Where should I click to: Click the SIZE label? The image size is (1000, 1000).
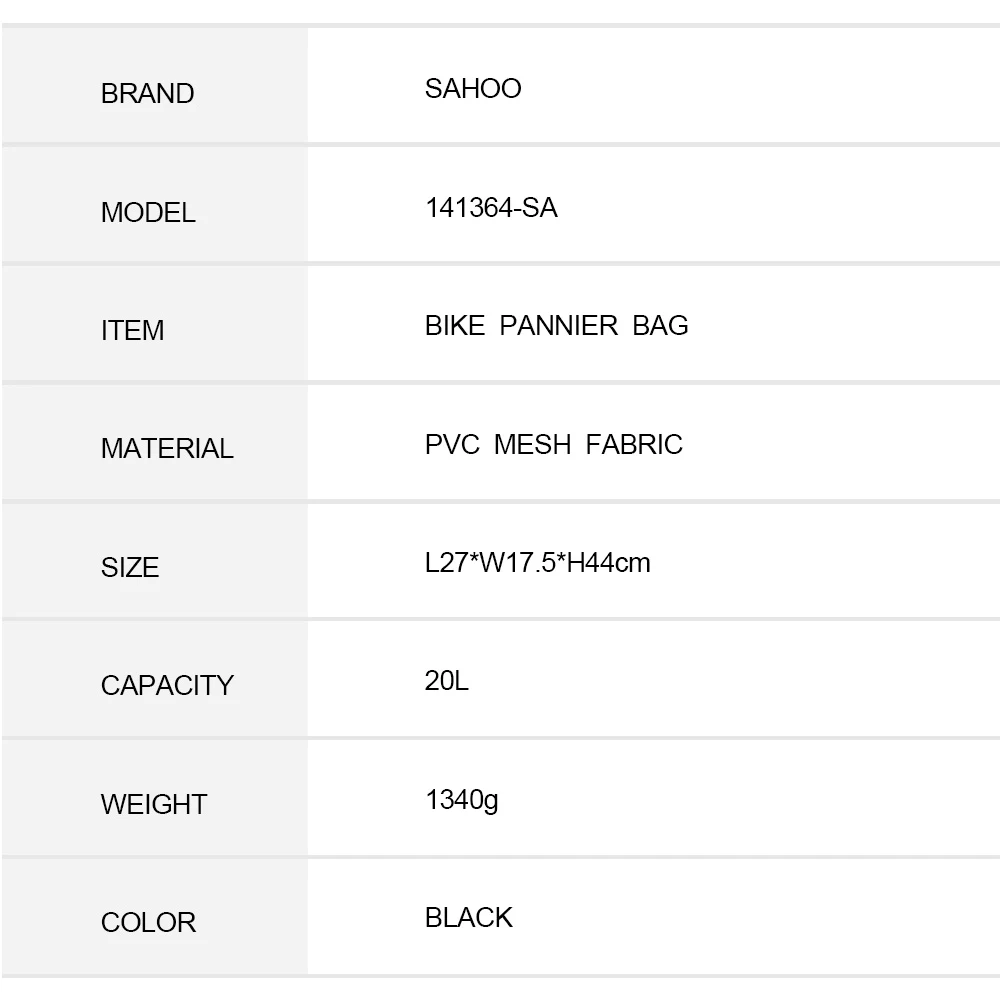click(x=130, y=568)
